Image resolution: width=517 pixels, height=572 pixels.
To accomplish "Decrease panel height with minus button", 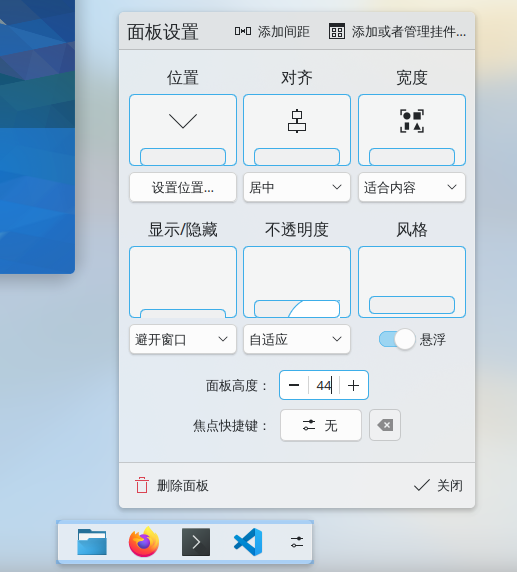I will (294, 385).
